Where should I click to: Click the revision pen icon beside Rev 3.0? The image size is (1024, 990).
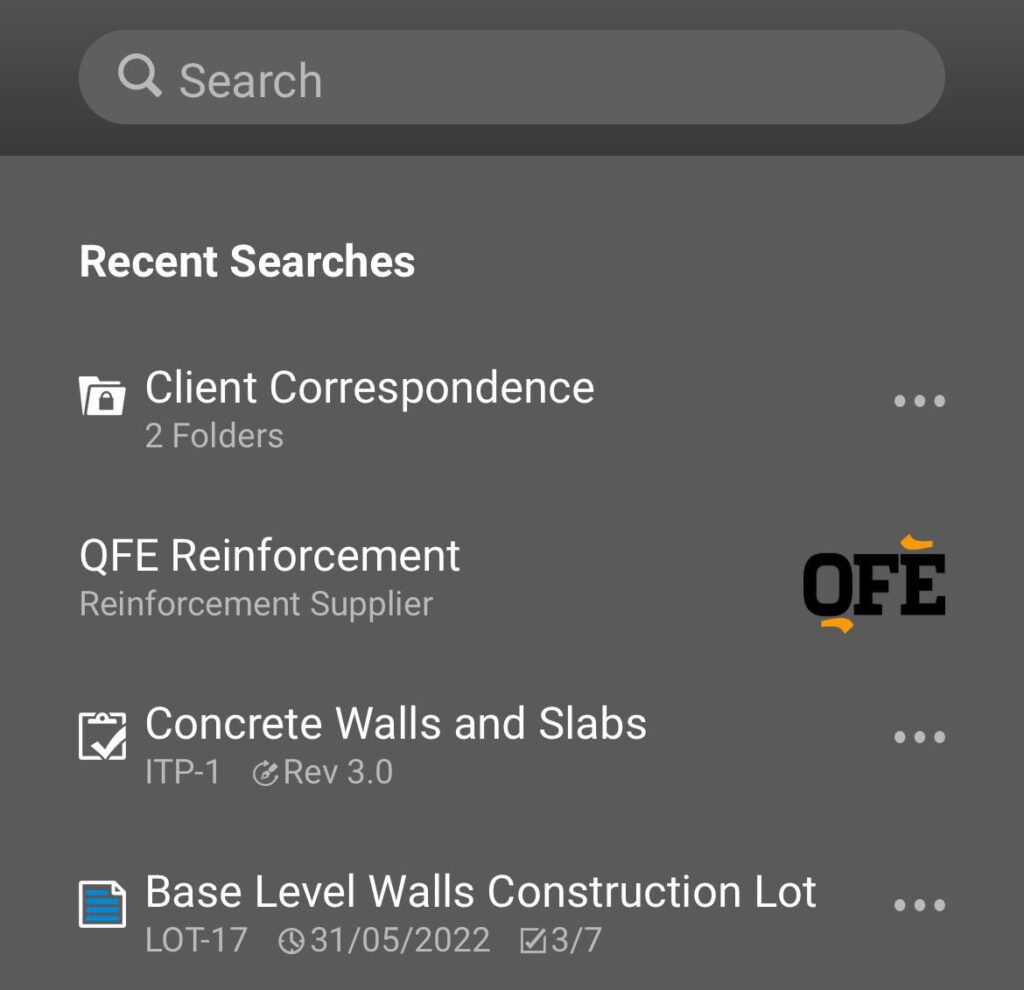265,773
